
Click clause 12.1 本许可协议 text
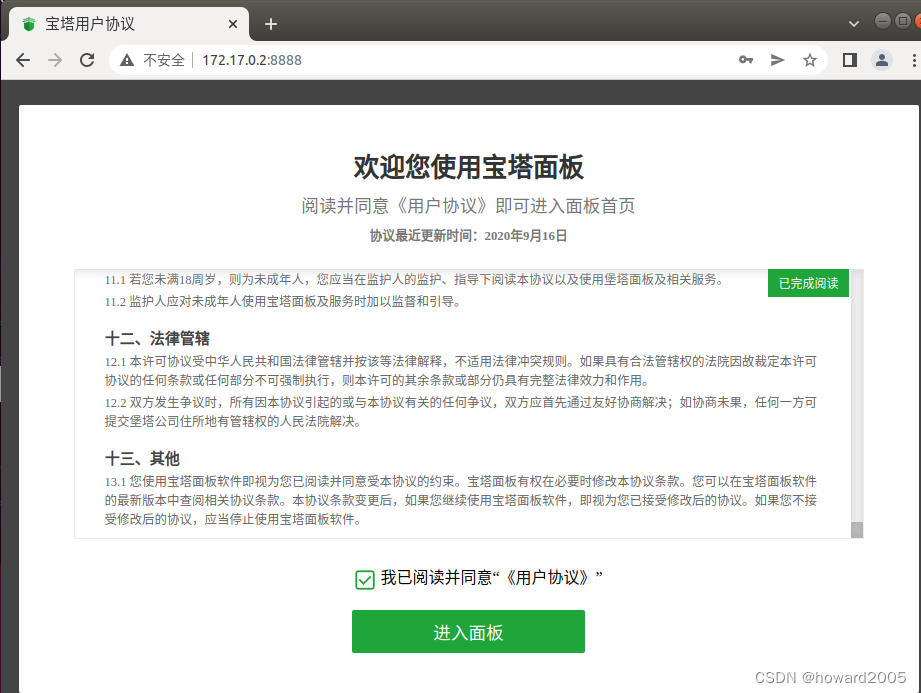[460, 371]
